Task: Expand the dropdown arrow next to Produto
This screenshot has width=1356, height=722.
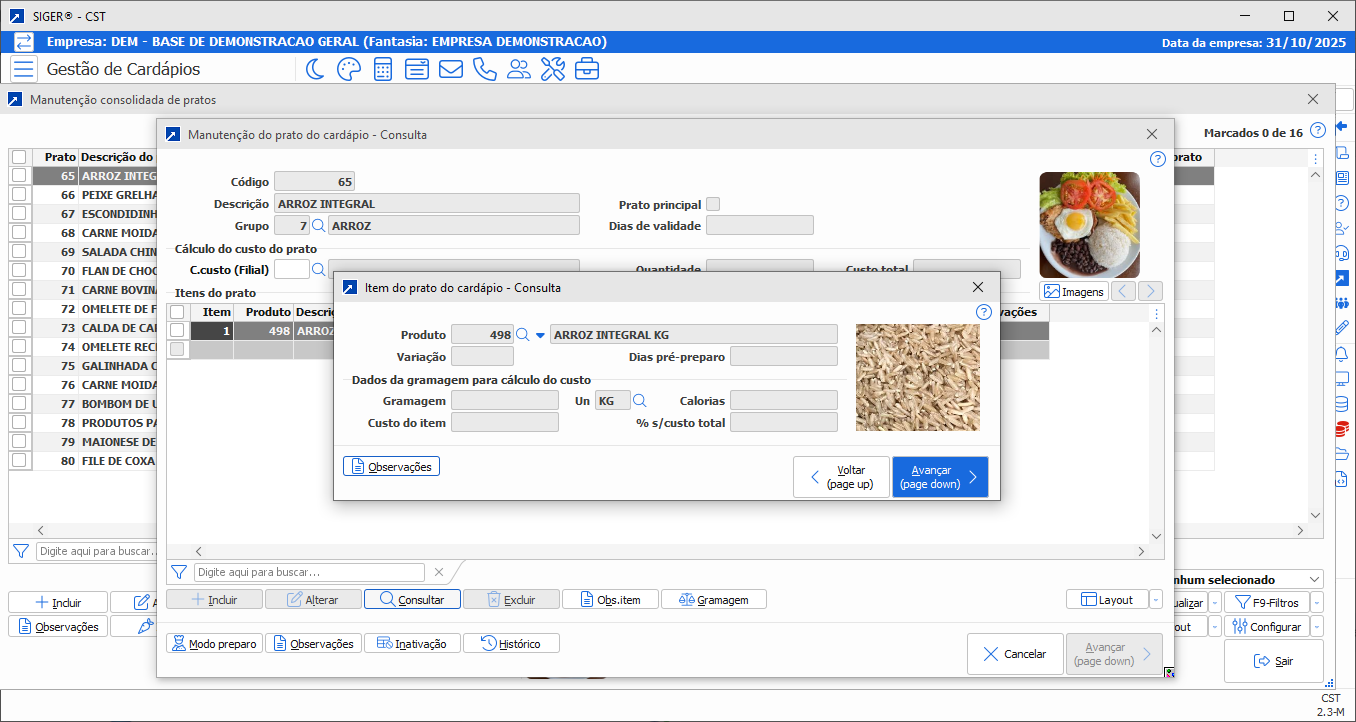Action: pyautogui.click(x=540, y=335)
